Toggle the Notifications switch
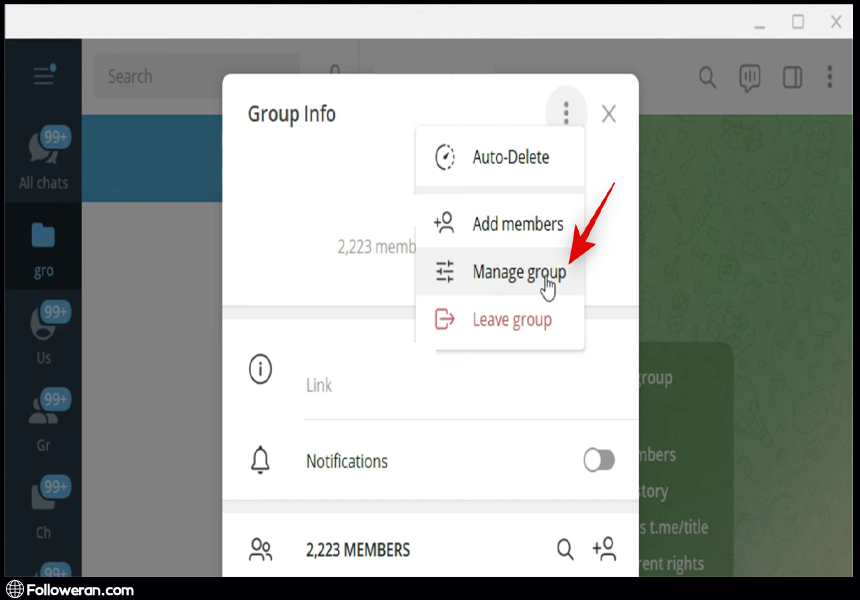 [598, 460]
